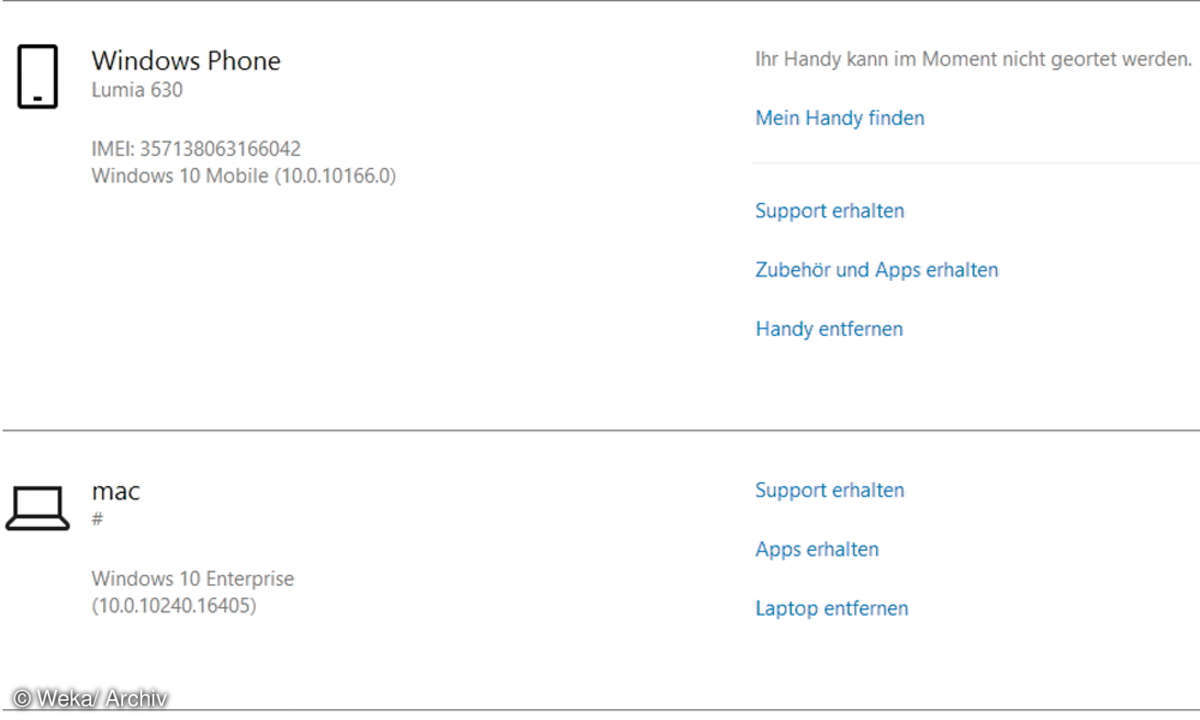This screenshot has height=720, width=1200.
Task: Click the Windows 10 Mobile version text
Action: (243, 176)
